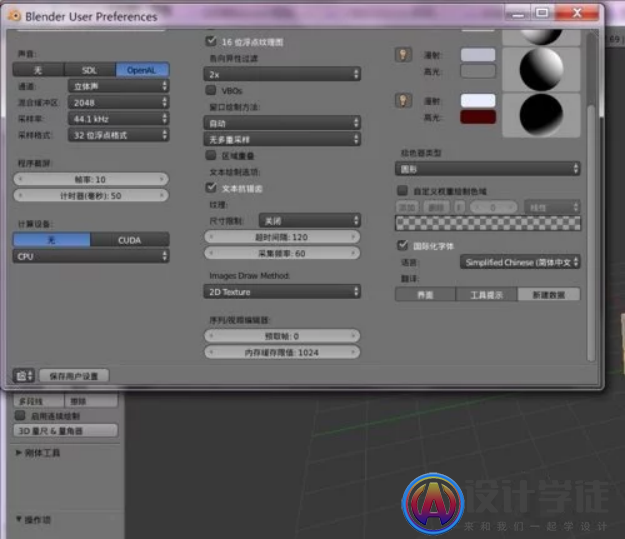Select CUDA as compute device
The height and width of the screenshot is (539, 625).
tap(130, 240)
